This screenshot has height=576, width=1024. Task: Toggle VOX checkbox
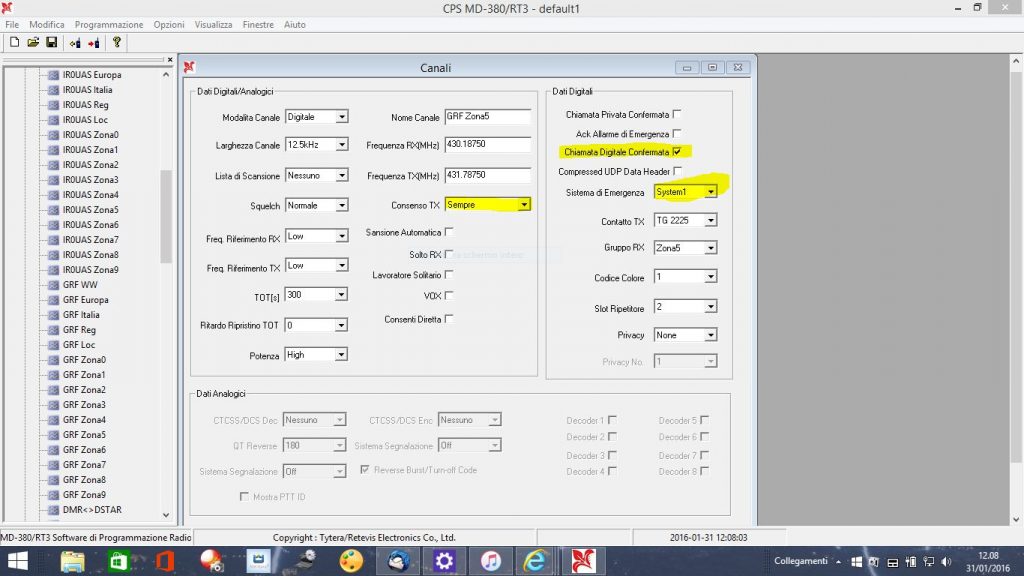coord(449,296)
